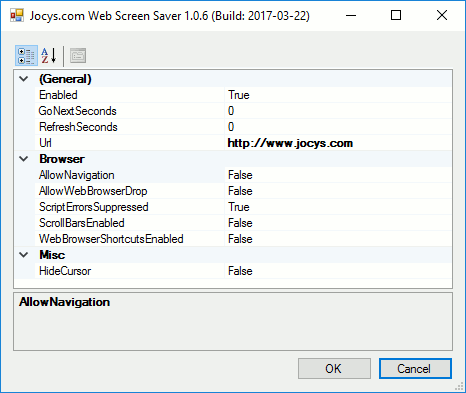
Task: Click the OK button
Action: tap(334, 369)
